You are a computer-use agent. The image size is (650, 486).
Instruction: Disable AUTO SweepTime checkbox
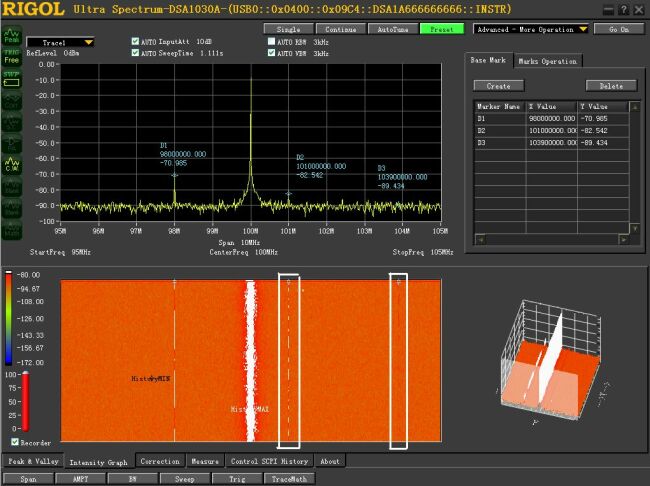coord(137,53)
